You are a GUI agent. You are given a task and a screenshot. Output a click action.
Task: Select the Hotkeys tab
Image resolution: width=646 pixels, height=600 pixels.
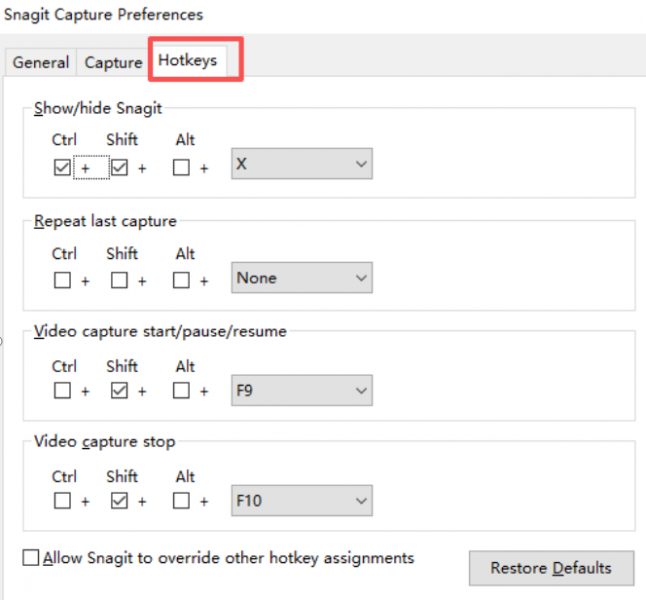point(187,61)
